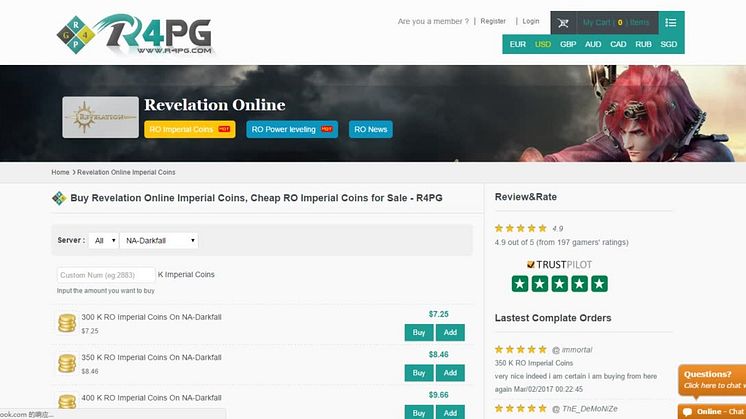The image size is (746, 419).
Task: Click reviewer name immortal
Action: (x=577, y=350)
